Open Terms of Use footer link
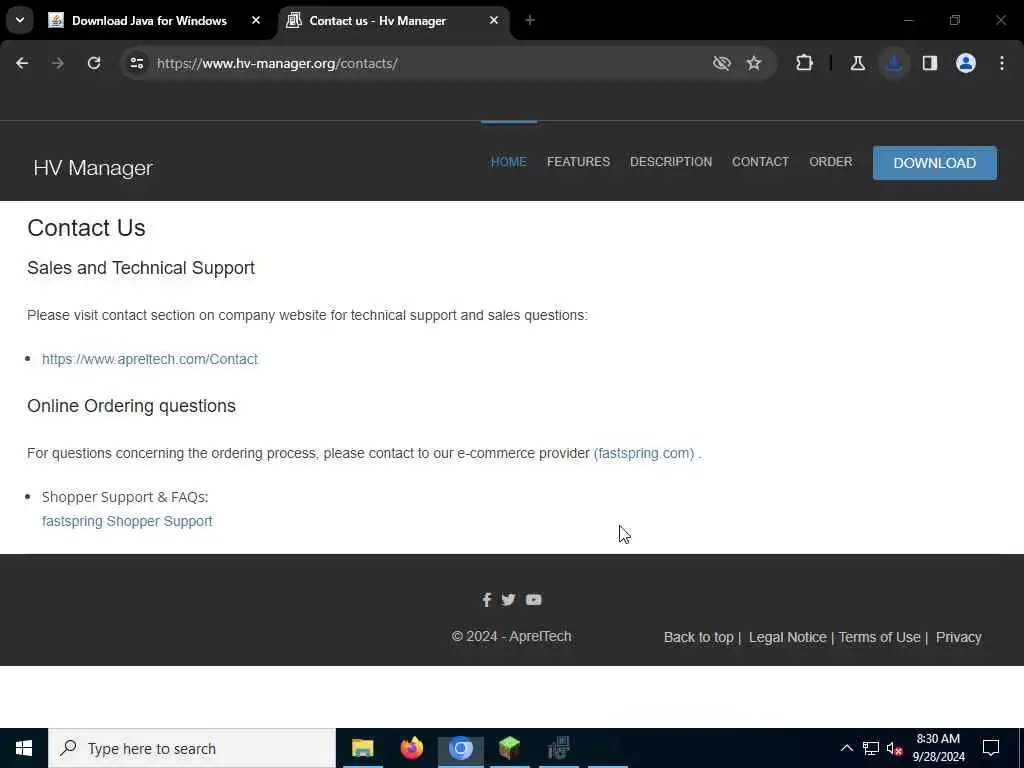The image size is (1024, 768). (880, 637)
